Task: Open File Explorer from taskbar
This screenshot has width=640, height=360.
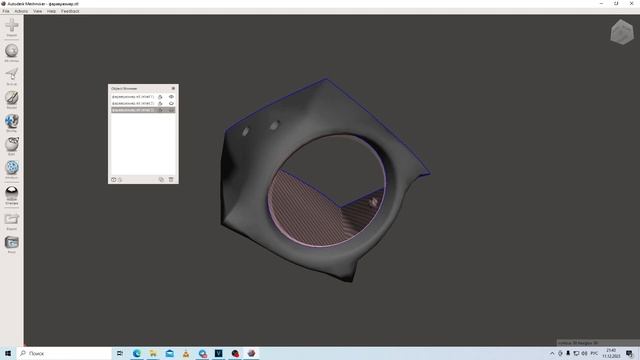Action: pyautogui.click(x=153, y=353)
